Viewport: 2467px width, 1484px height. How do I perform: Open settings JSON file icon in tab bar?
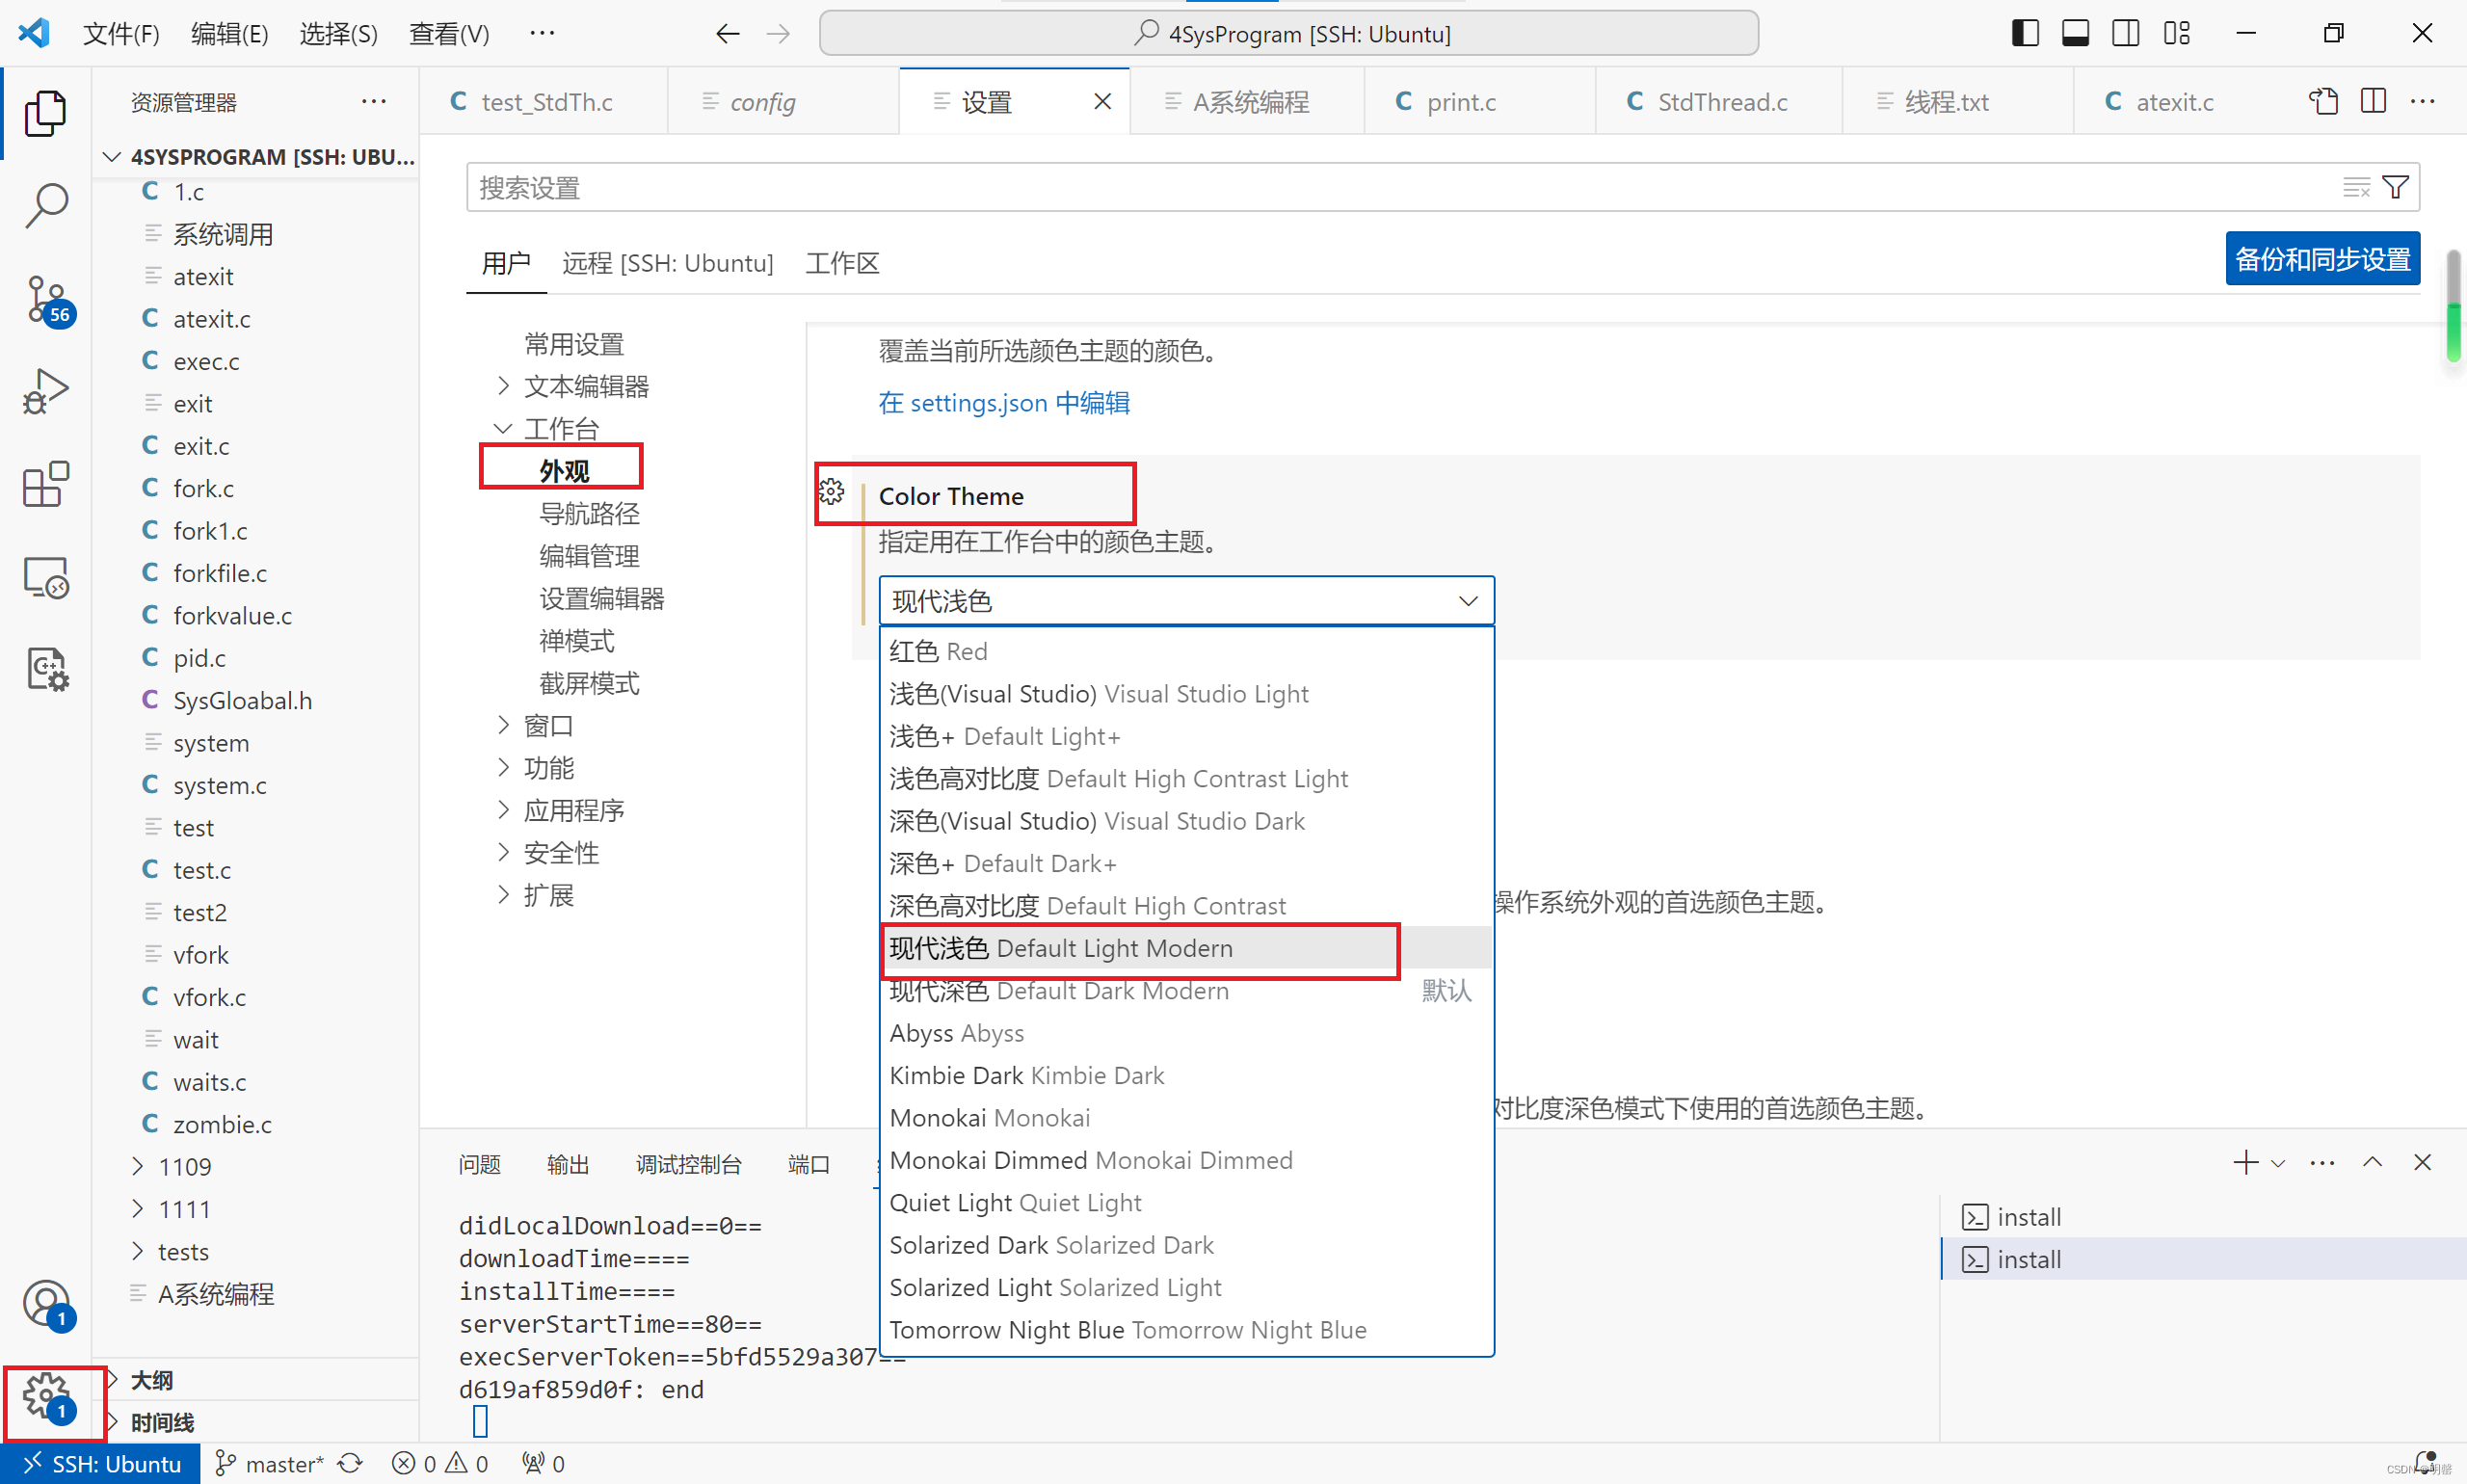click(x=2322, y=101)
